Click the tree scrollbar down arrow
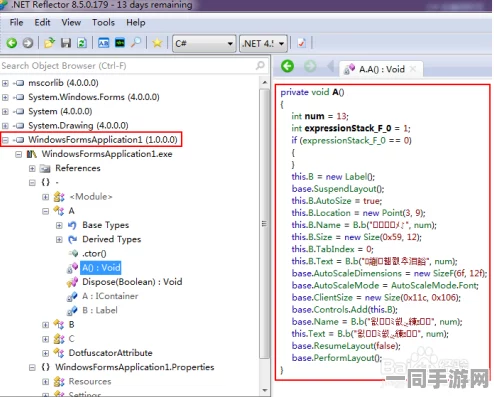 [264, 390]
